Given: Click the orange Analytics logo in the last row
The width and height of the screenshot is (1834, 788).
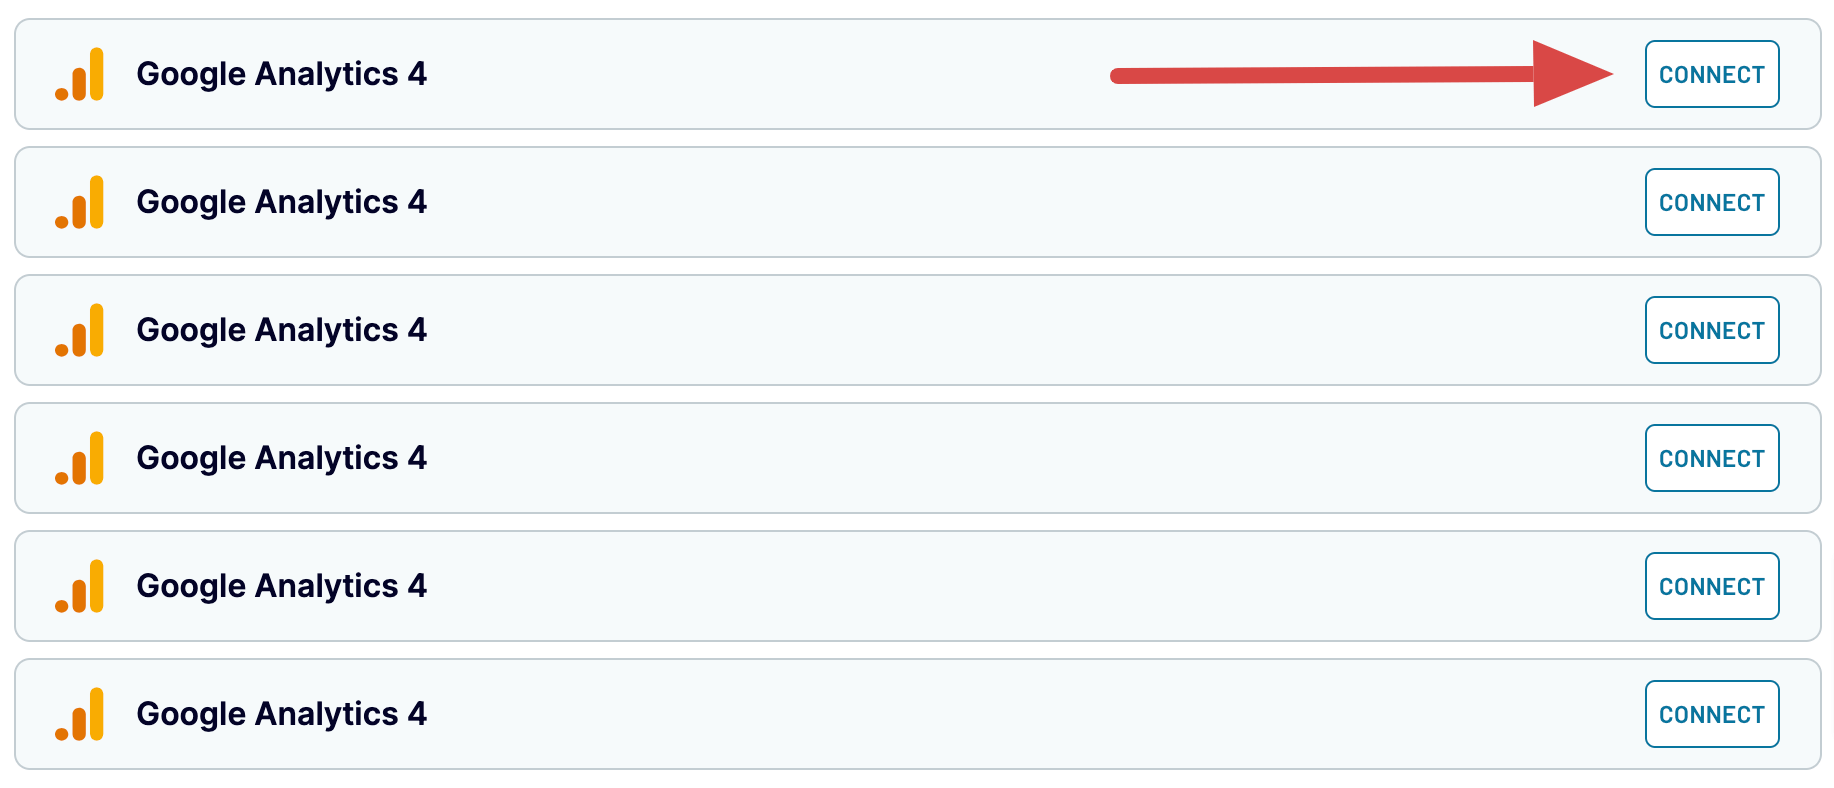Looking at the screenshot, I should tap(80, 714).
